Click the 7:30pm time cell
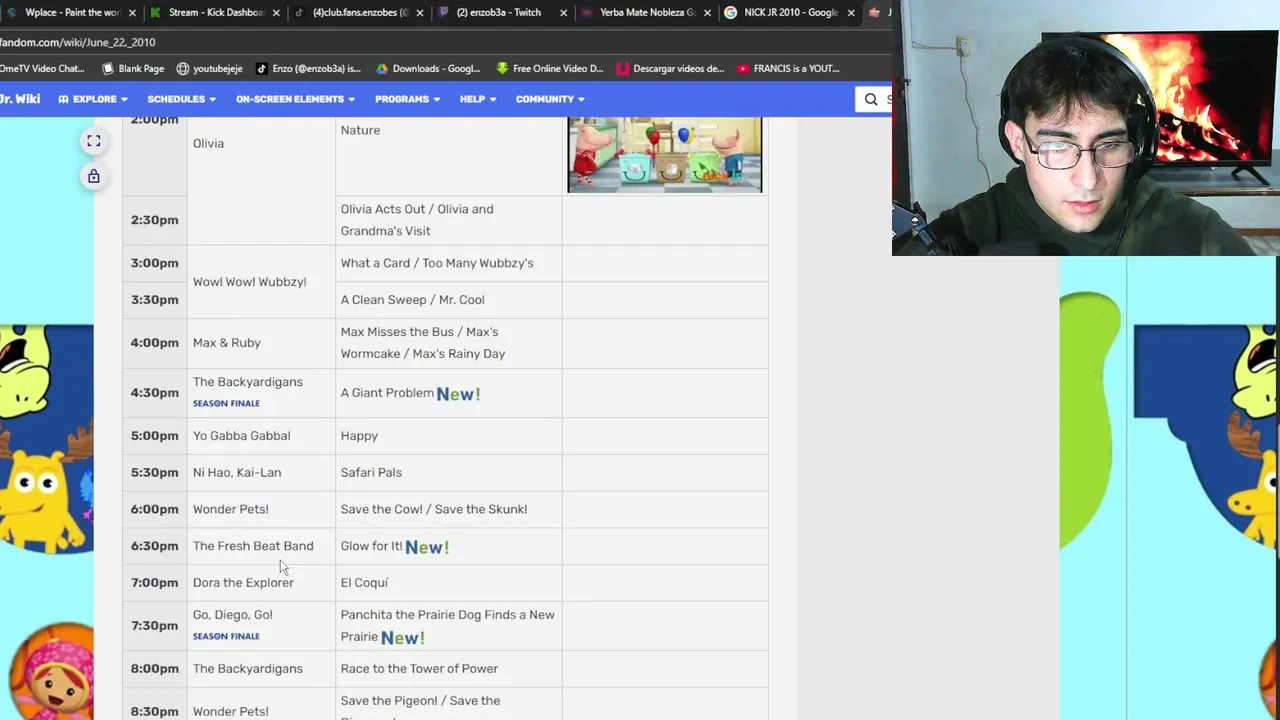The width and height of the screenshot is (1280, 720). [x=154, y=626]
